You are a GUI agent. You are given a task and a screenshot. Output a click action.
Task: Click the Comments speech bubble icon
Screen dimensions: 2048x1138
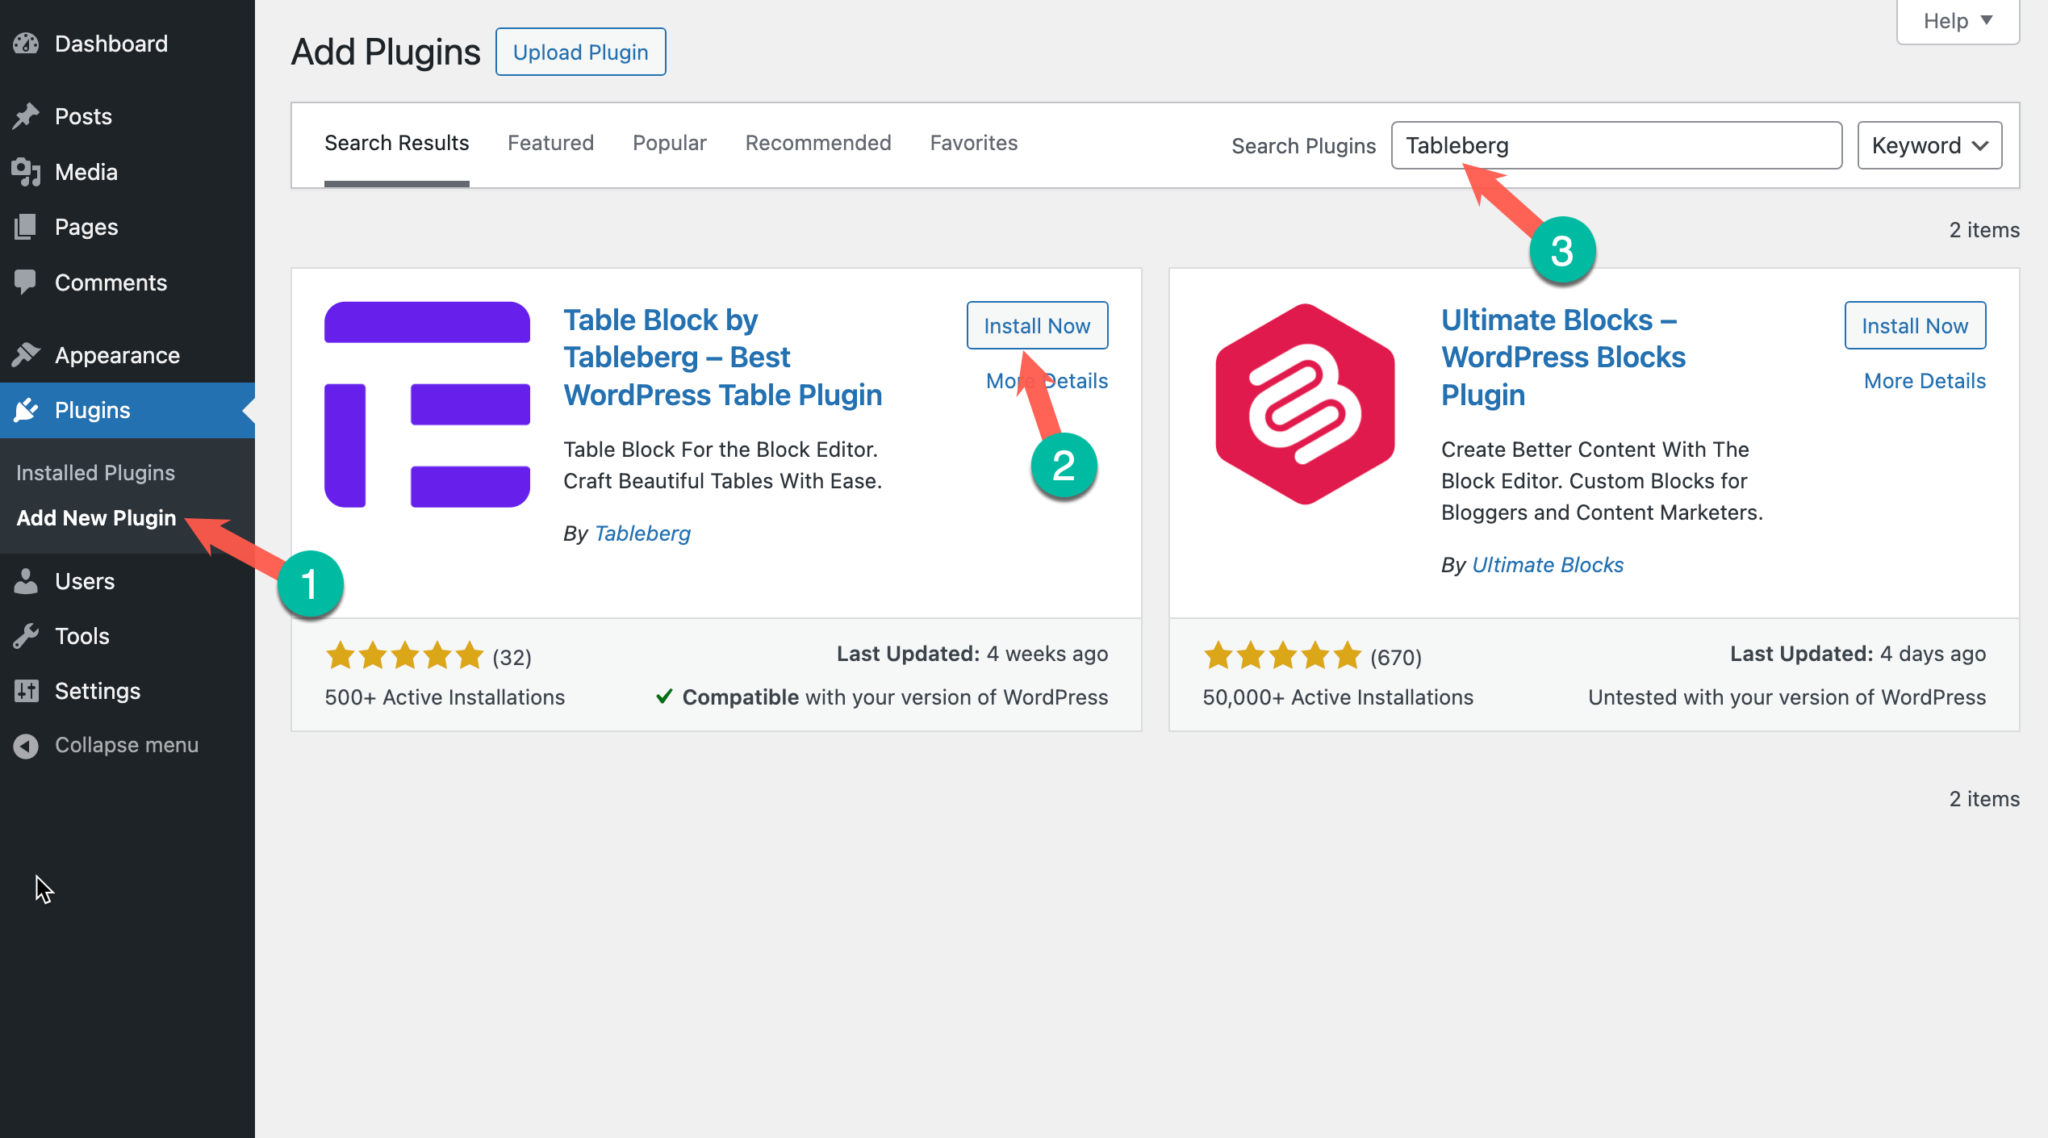point(26,282)
